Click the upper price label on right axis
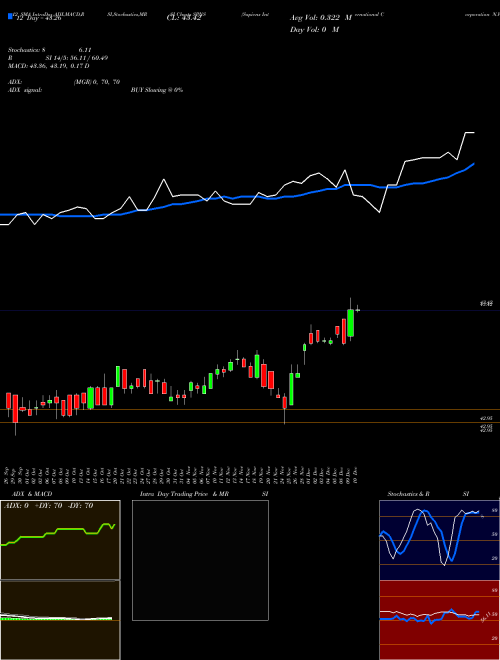This screenshot has width=500, height=660. [x=486, y=303]
